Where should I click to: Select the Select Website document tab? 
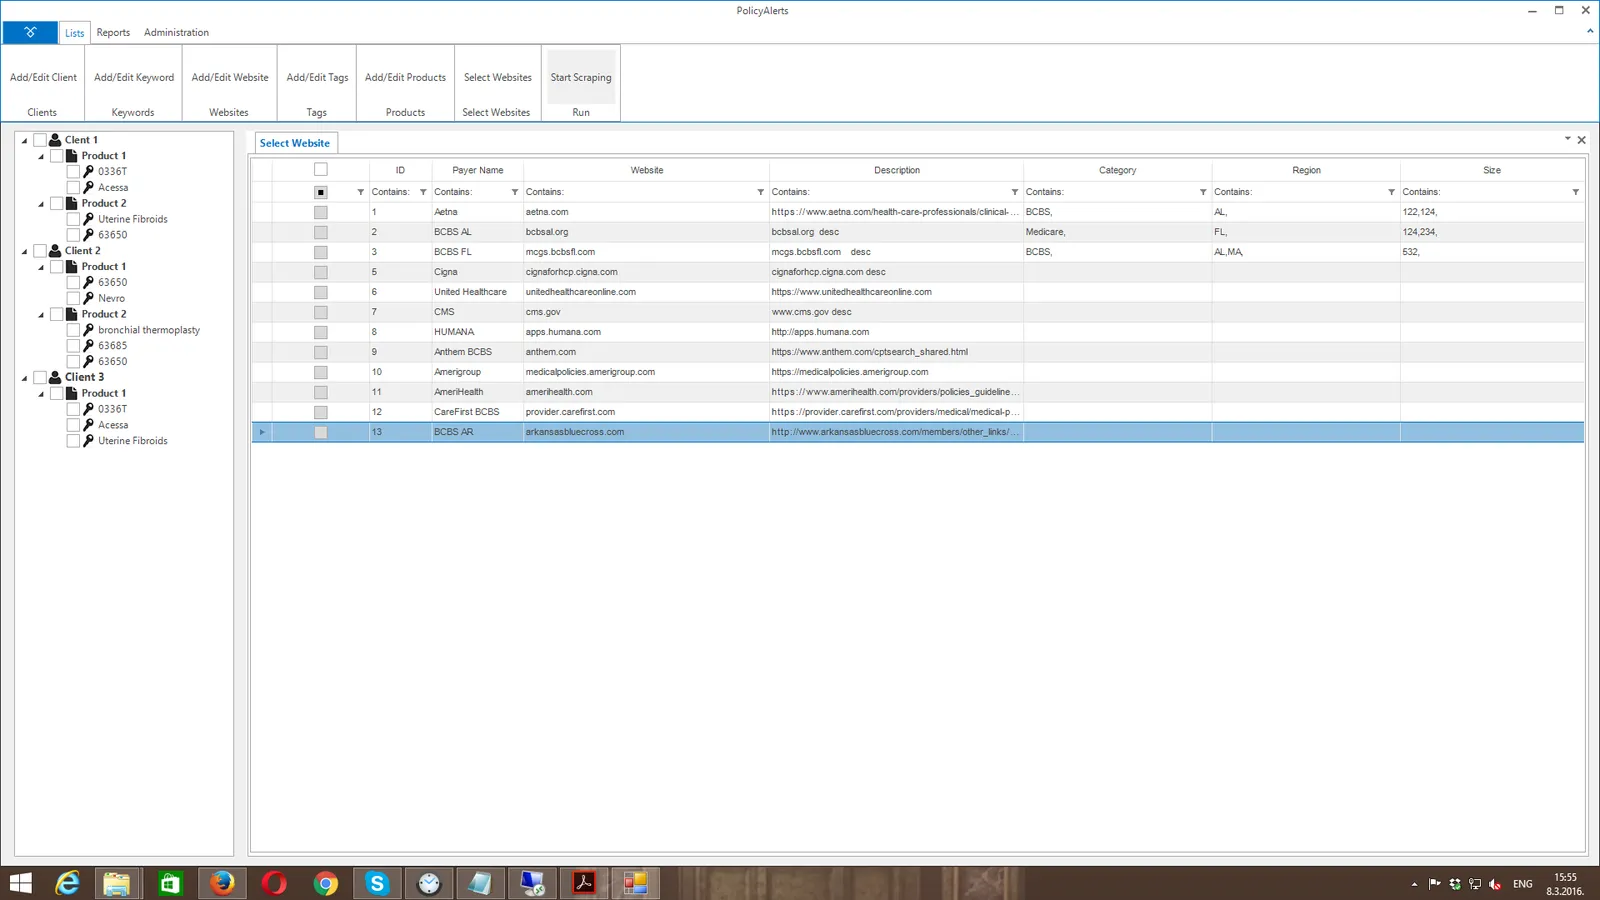[295, 143]
